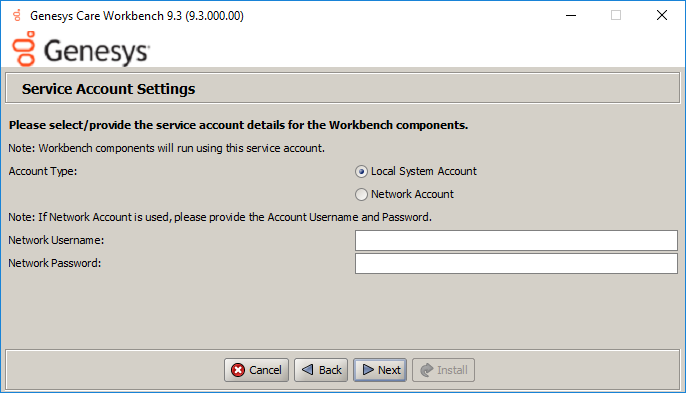686x393 pixels.
Task: Click the 'Service Account Settings' heading
Action: pos(108,89)
